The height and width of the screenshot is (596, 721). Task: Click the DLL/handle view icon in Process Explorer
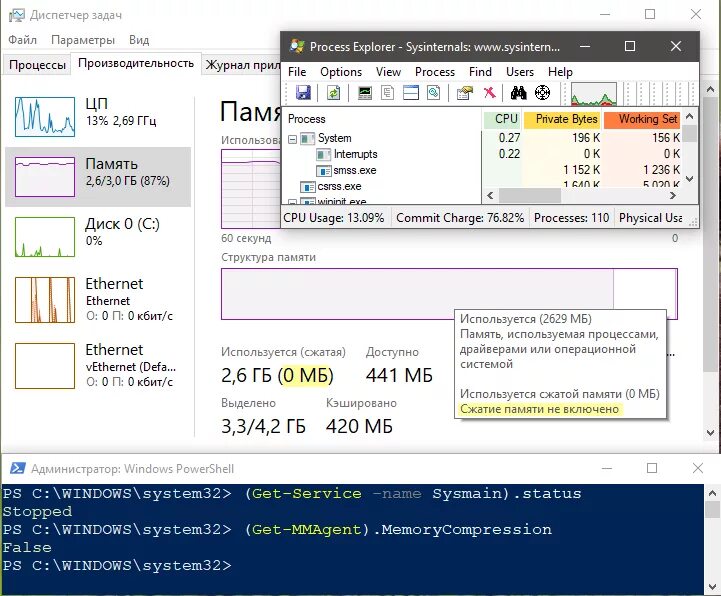click(434, 93)
